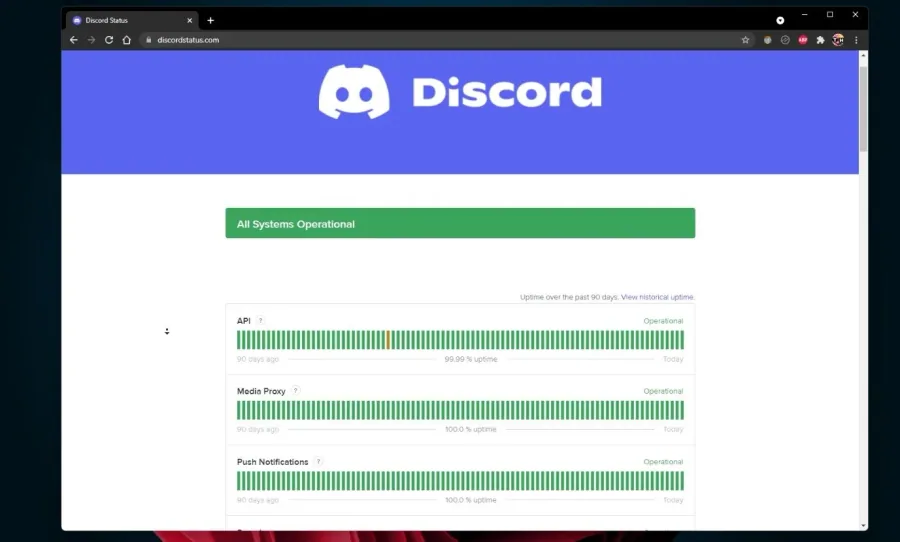Bookmark this page with the star icon
Screen dimensions: 900x542
coord(745,40)
